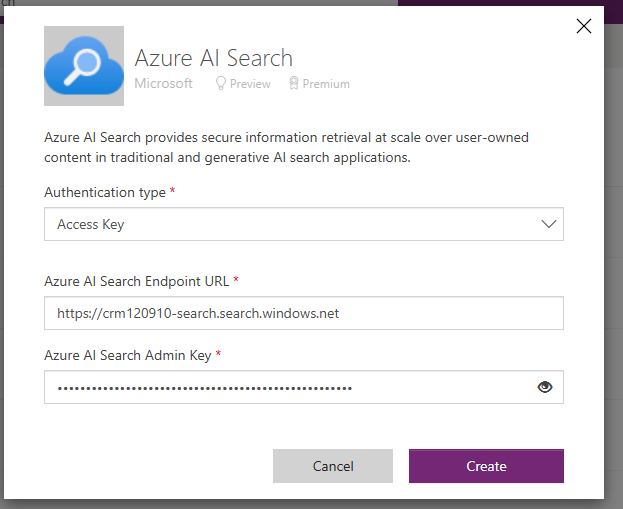The height and width of the screenshot is (509, 623).
Task: Click the Azure AI Search title text
Action: (x=214, y=58)
